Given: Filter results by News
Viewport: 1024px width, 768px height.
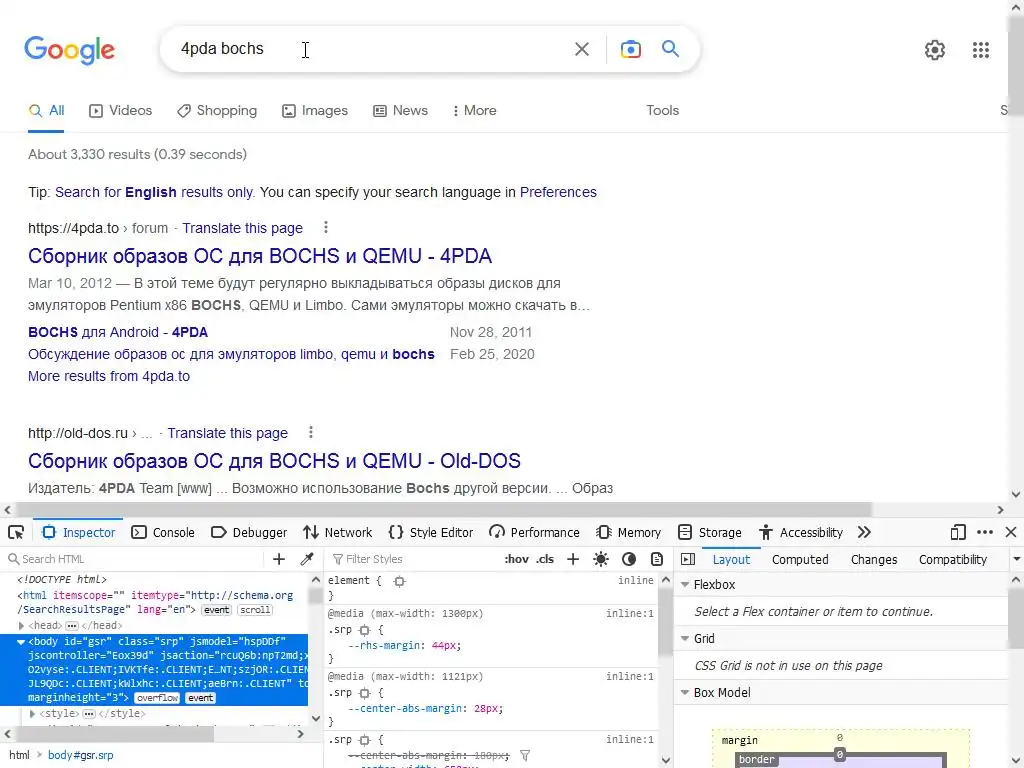Looking at the screenshot, I should click(400, 110).
